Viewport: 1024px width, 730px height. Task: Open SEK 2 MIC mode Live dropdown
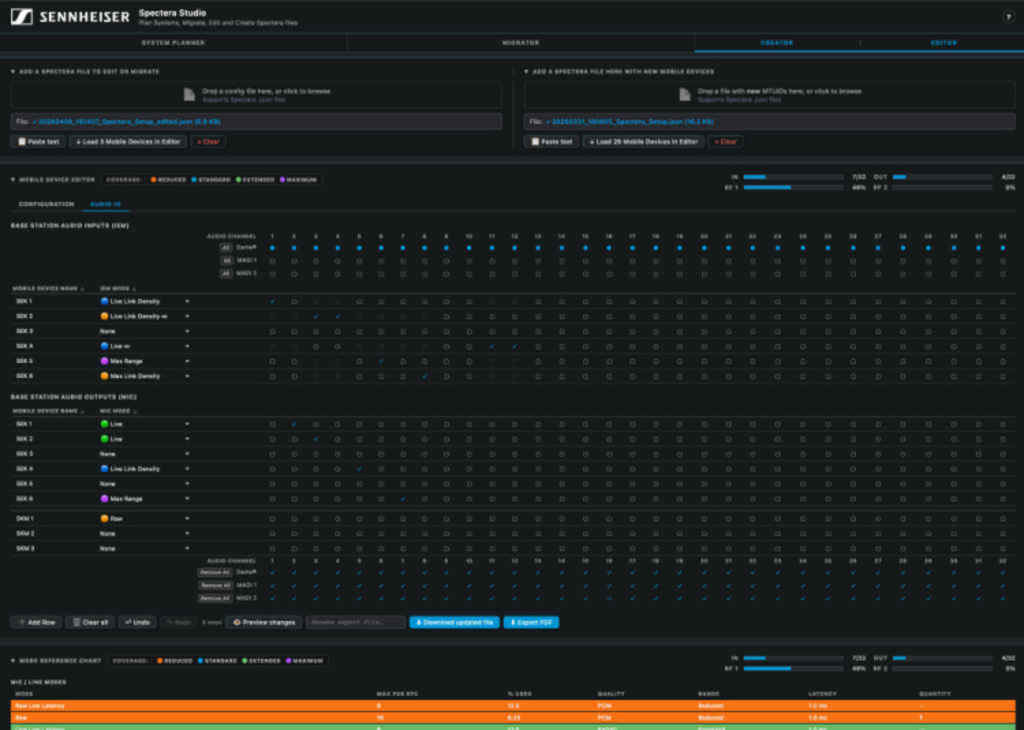click(x=145, y=439)
